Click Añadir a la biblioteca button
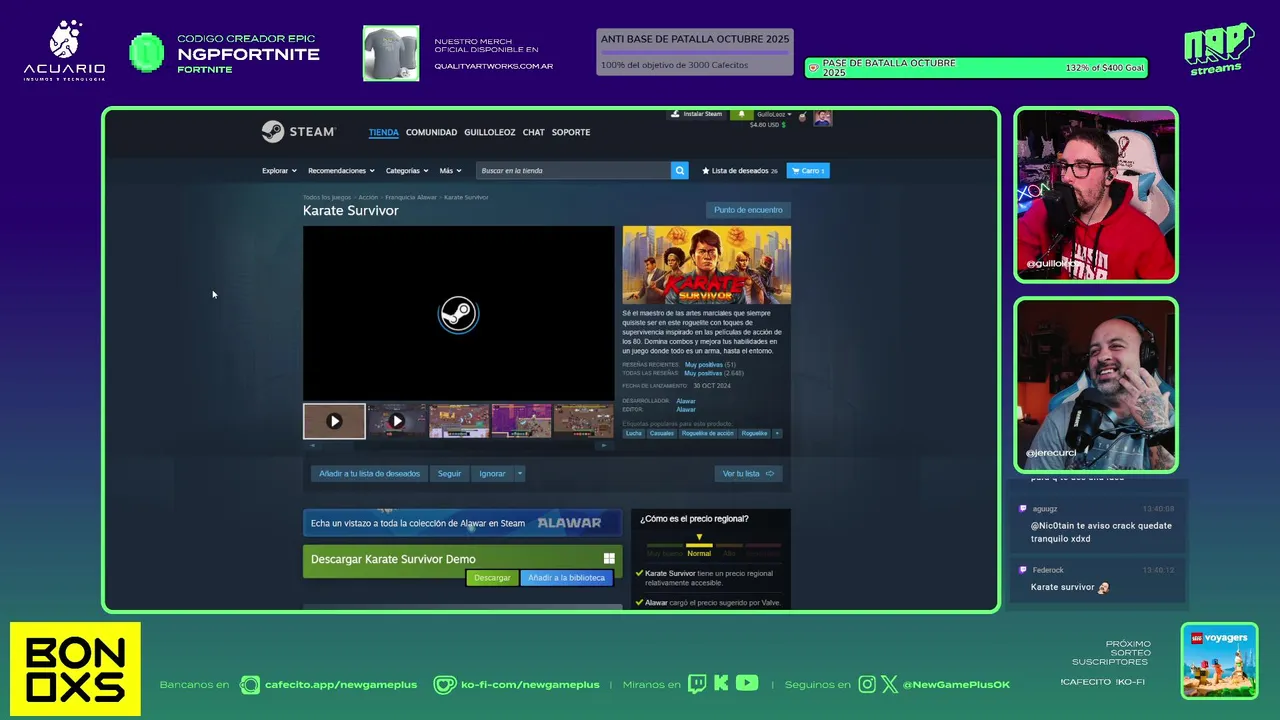1280x720 pixels. click(x=566, y=578)
